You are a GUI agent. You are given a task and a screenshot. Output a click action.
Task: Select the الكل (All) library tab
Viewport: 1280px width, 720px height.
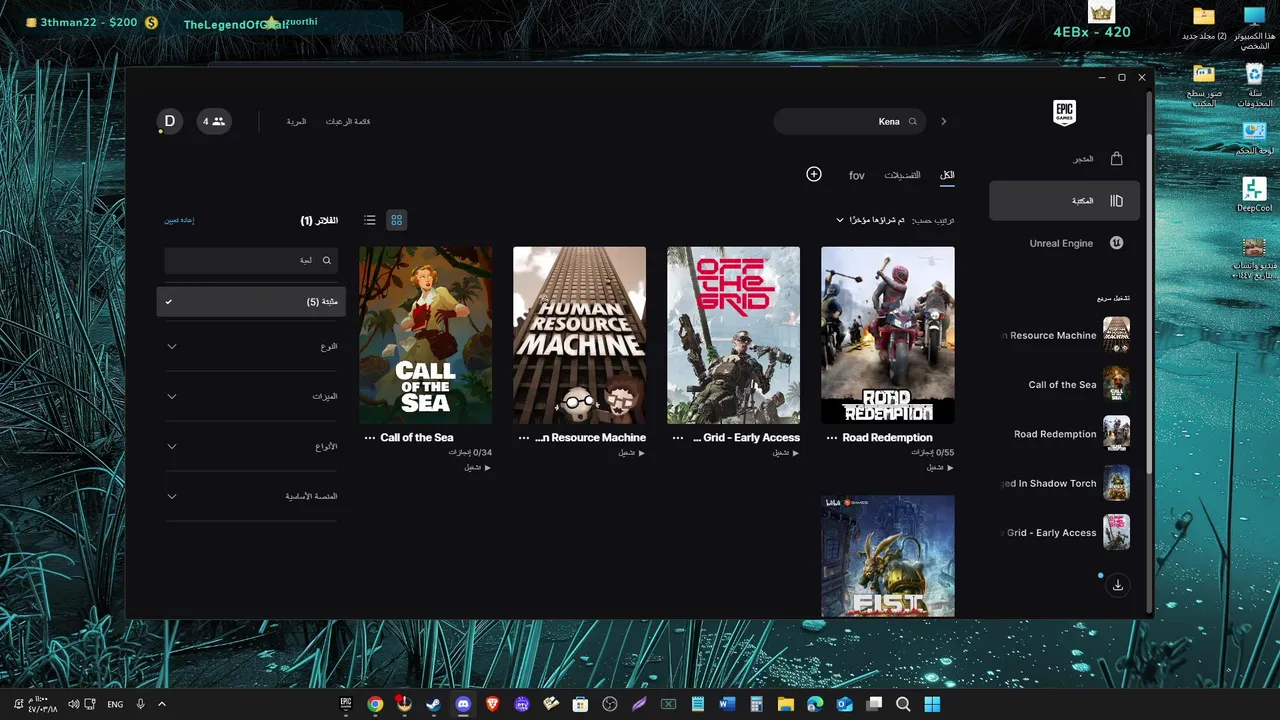947,175
